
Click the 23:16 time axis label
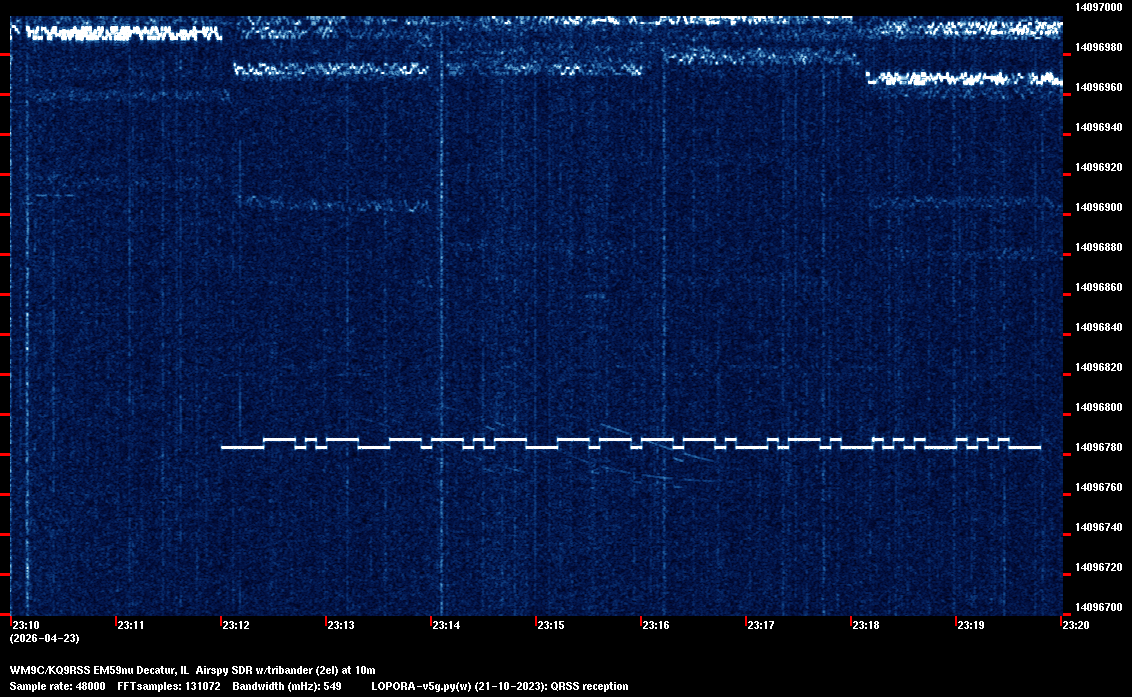(x=656, y=626)
